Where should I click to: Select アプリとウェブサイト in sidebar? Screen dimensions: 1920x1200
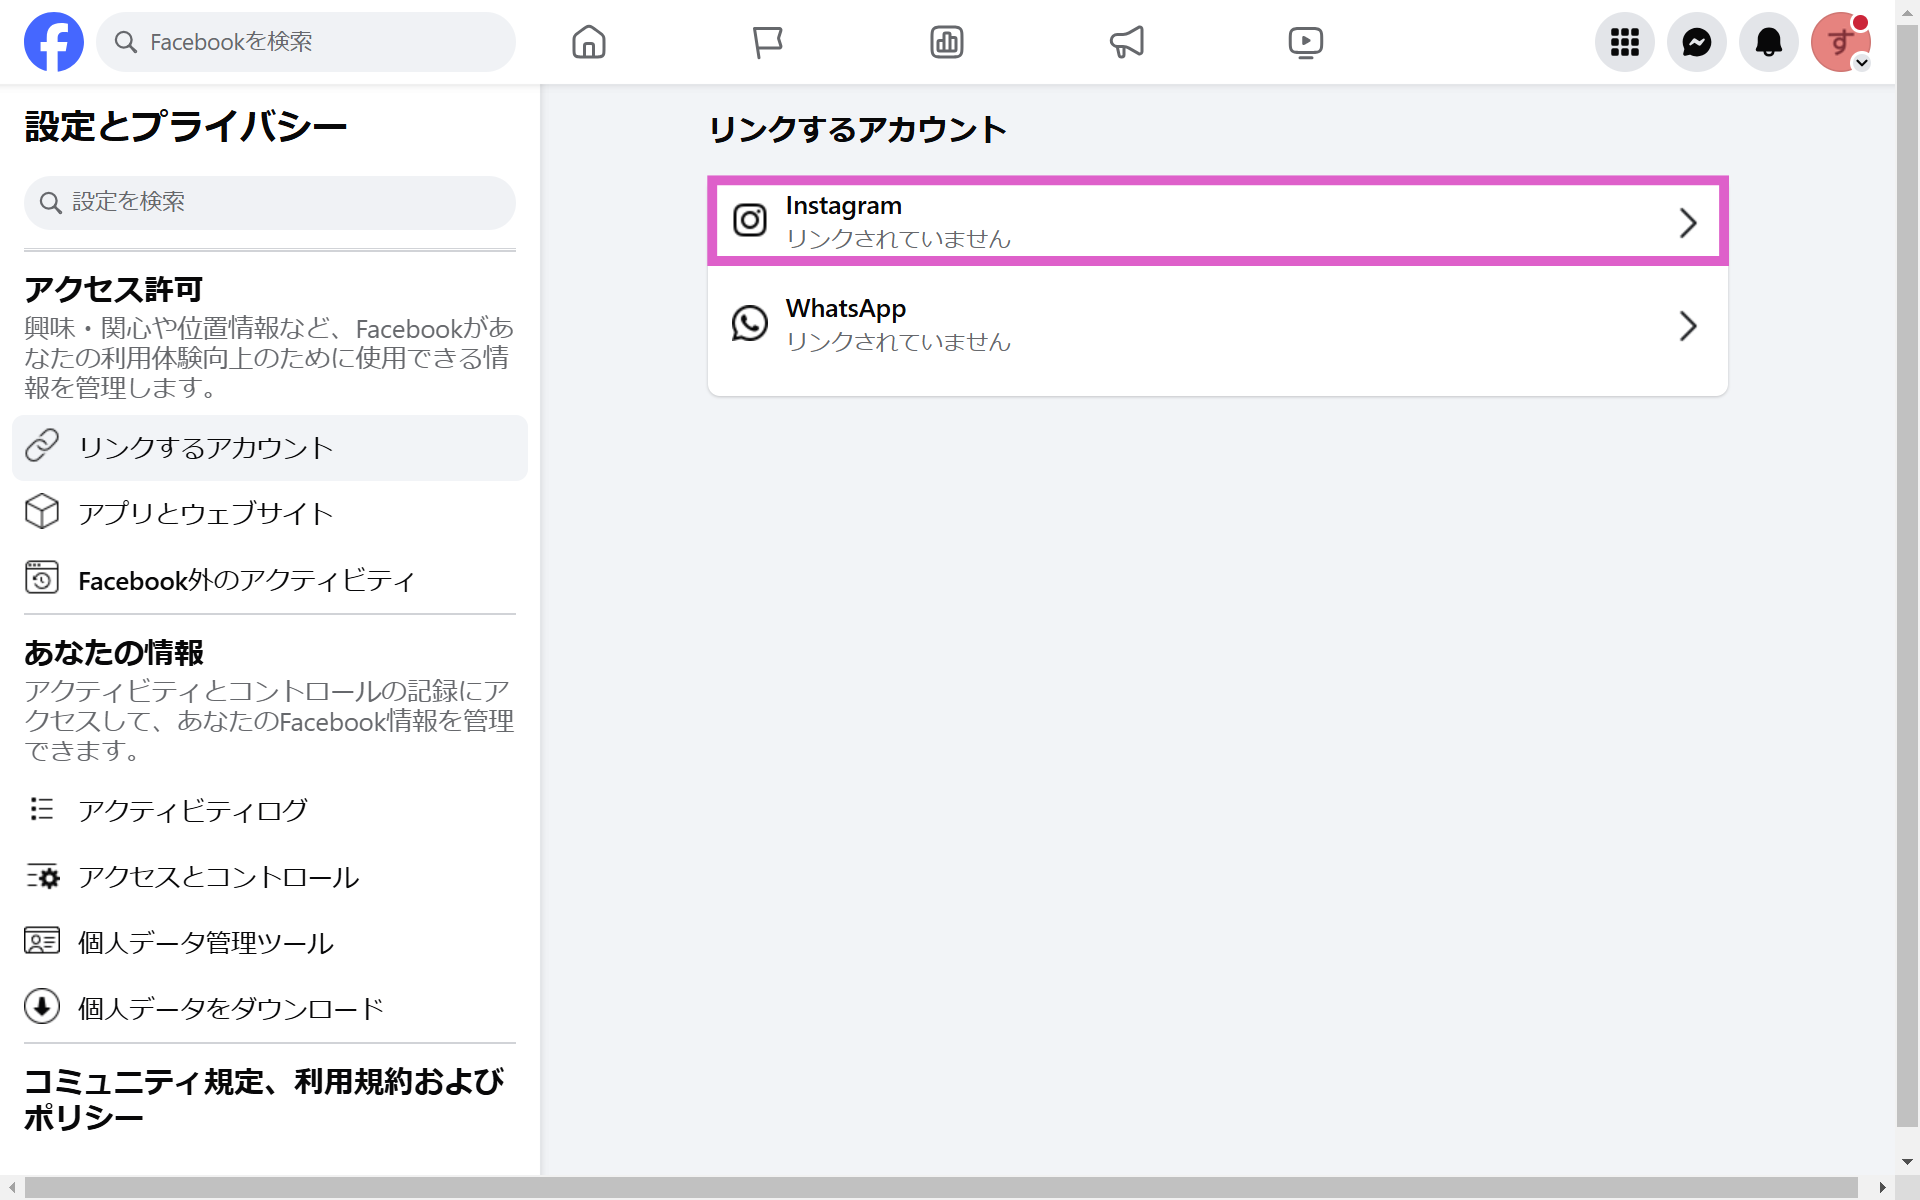coord(206,514)
